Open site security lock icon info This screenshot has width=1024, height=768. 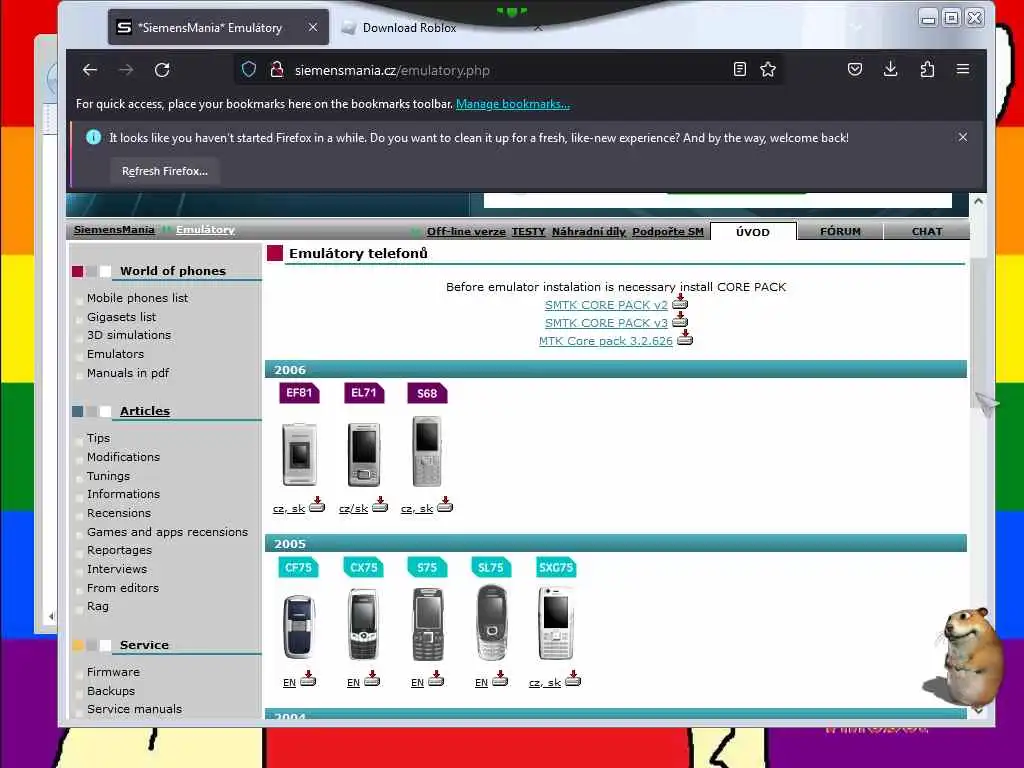[277, 70]
